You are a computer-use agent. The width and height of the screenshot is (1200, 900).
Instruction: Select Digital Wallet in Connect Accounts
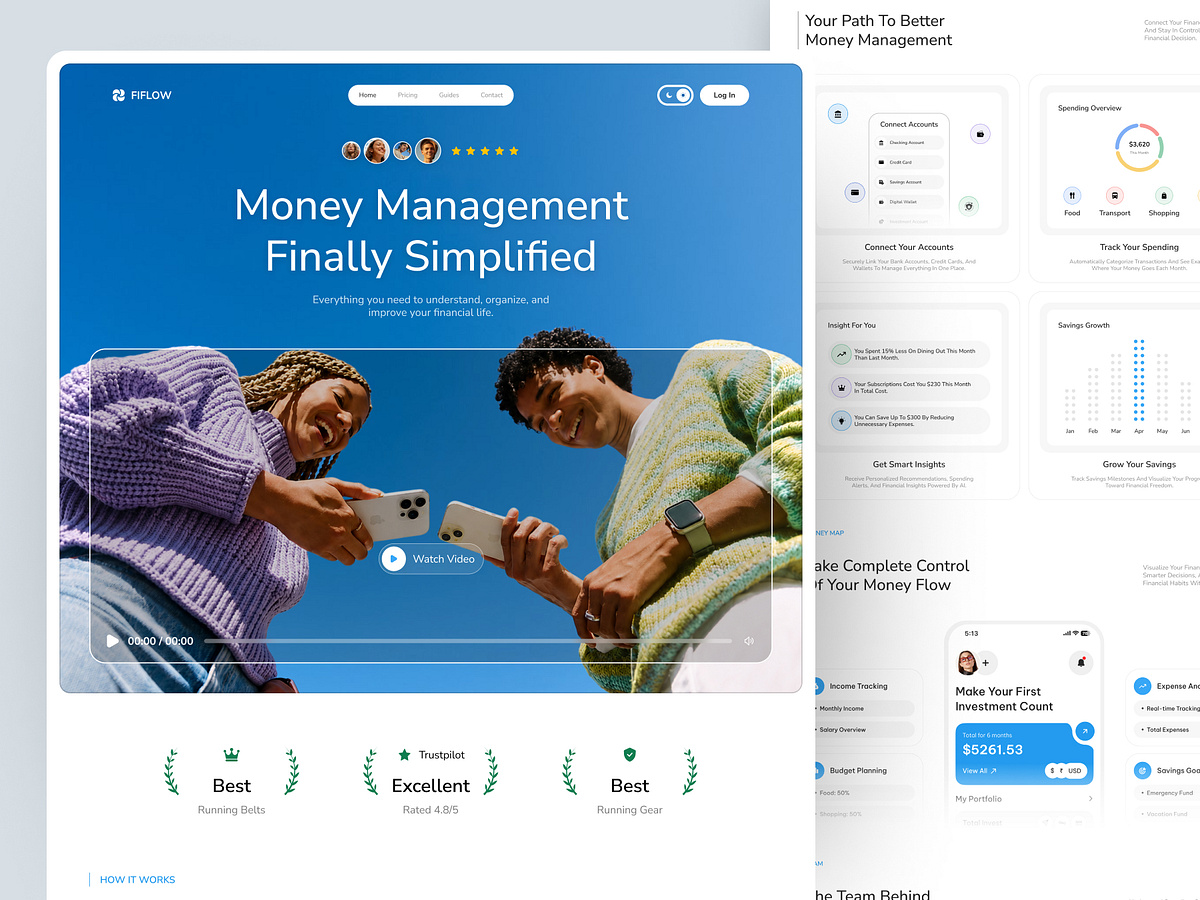(x=909, y=202)
